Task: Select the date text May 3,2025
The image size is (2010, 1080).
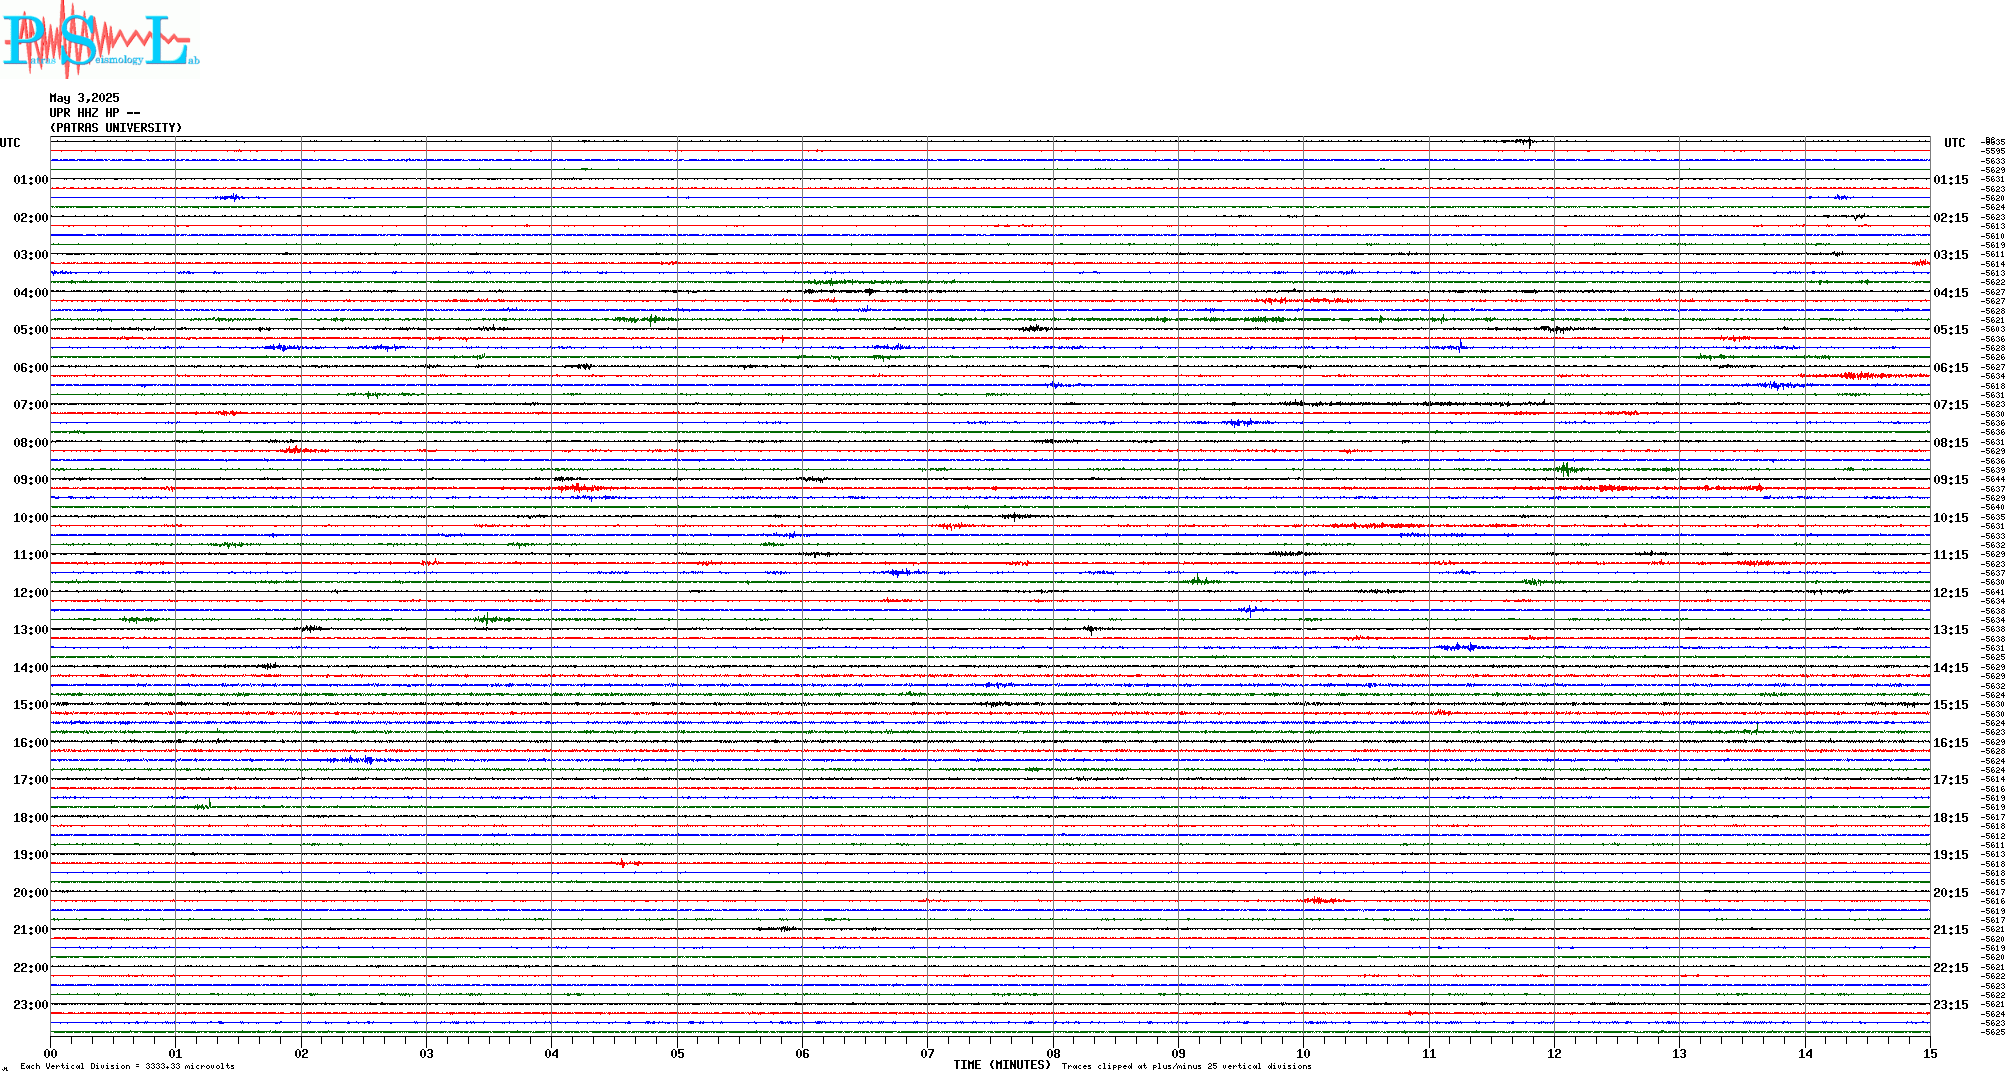Action: coord(84,98)
